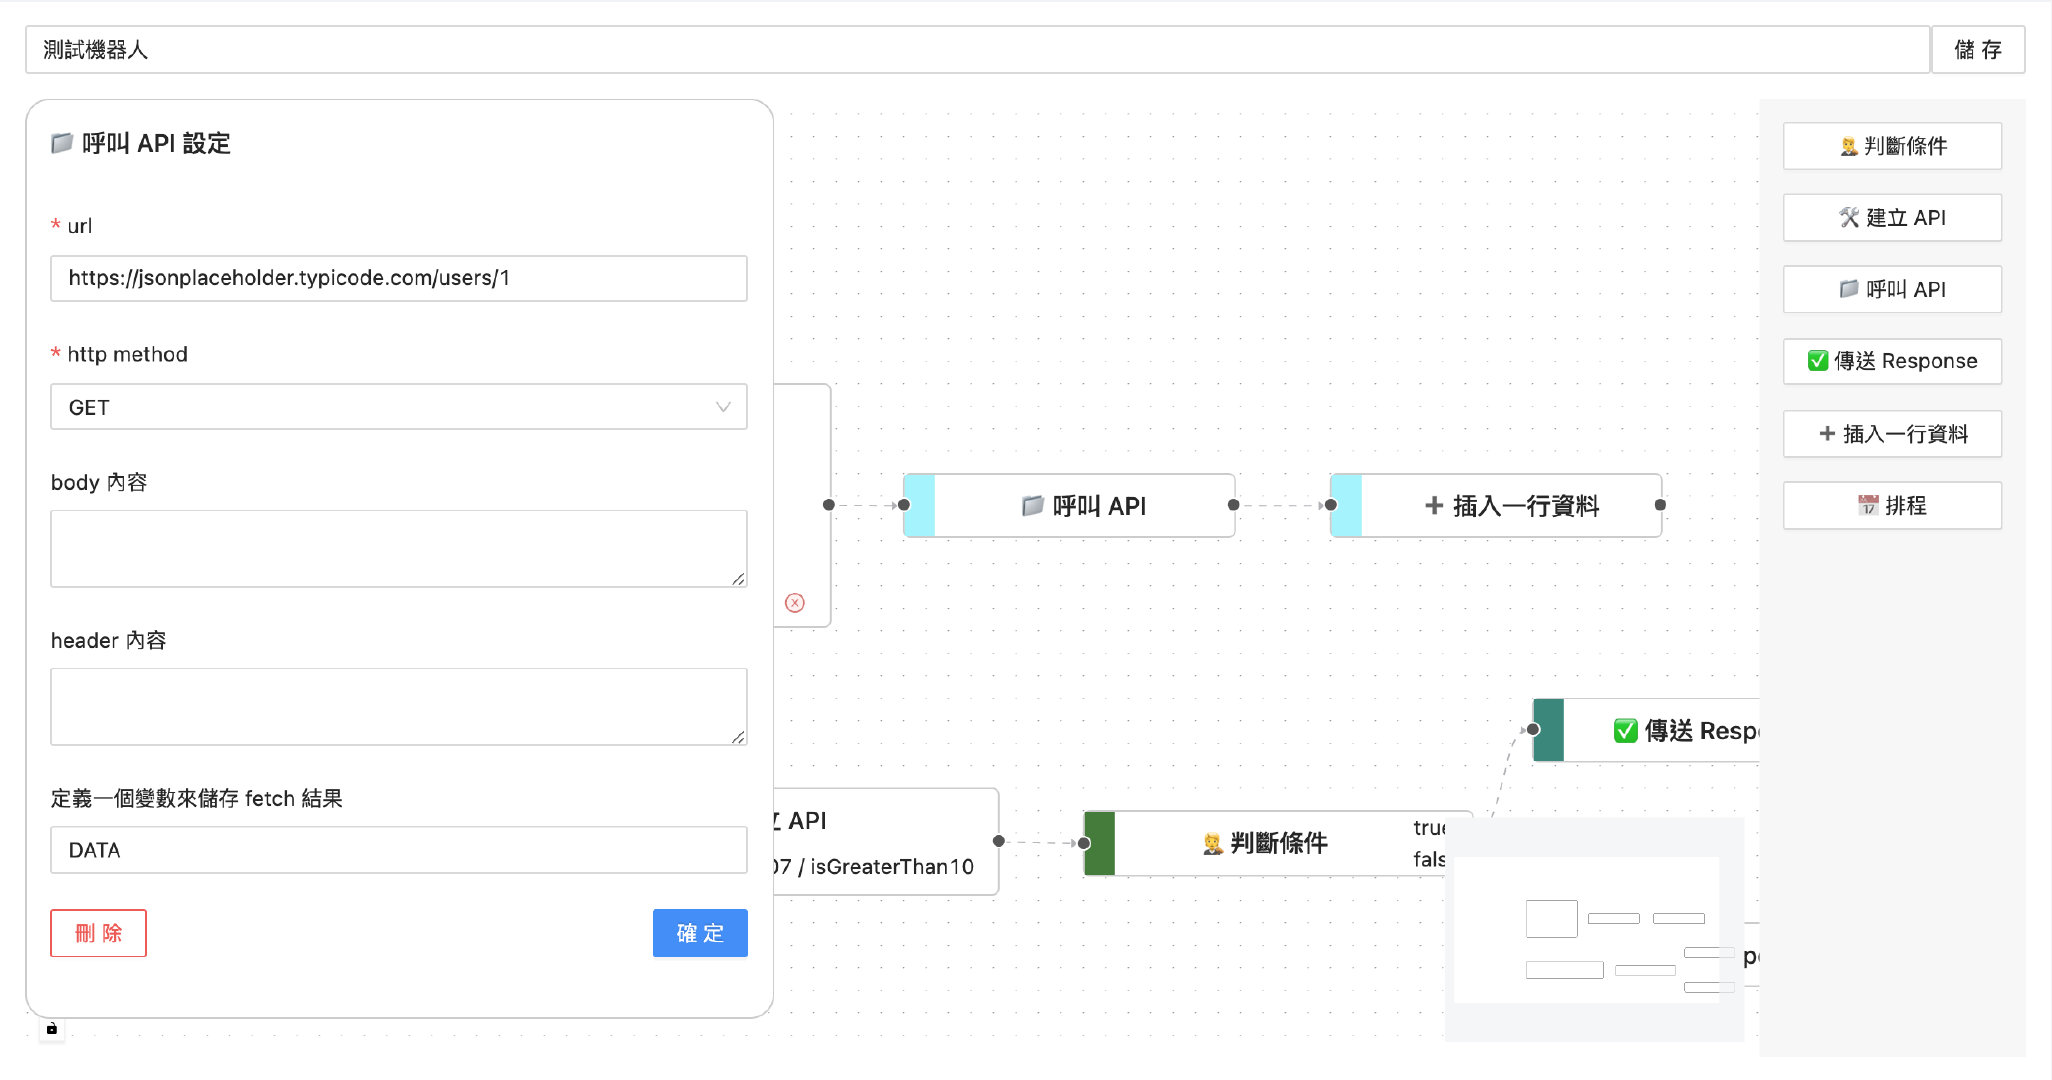Click the 測試機器人 bot name field
Screen dimensions: 2052x1080
977,50
